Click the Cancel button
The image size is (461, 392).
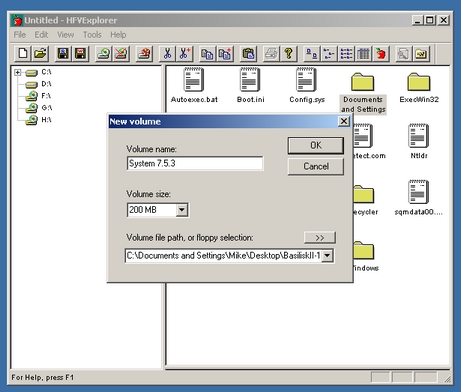(316, 166)
